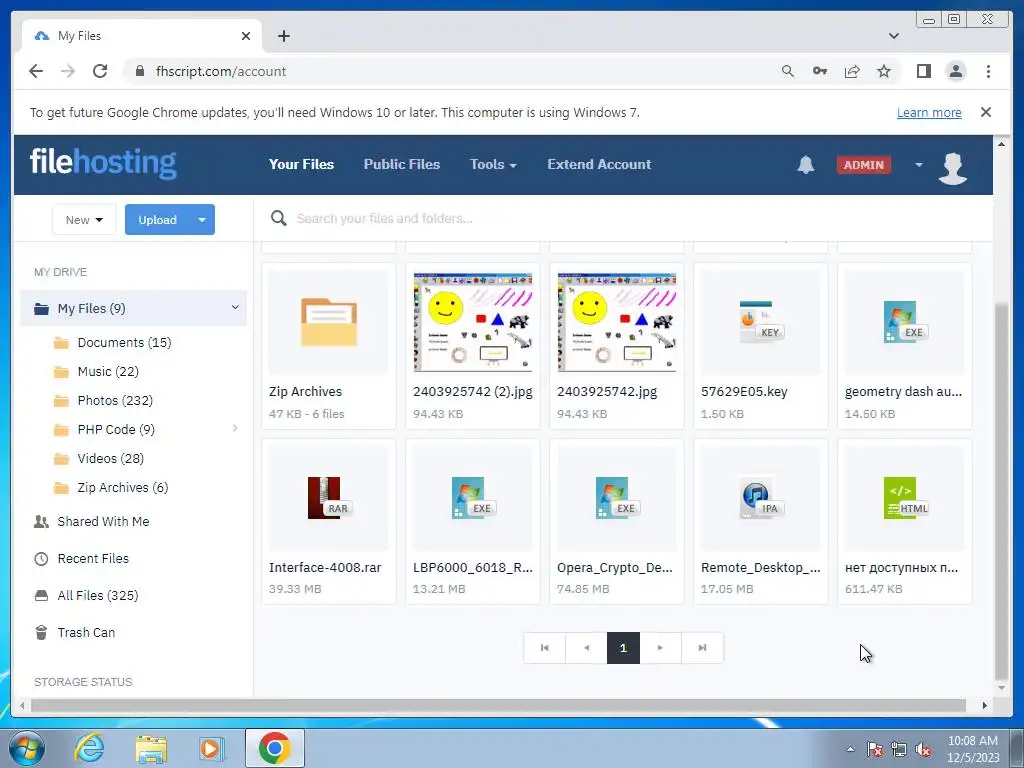Screen dimensions: 1024x768
Task: Select the Remote_Desktop IPA file icon
Action: pos(761,498)
